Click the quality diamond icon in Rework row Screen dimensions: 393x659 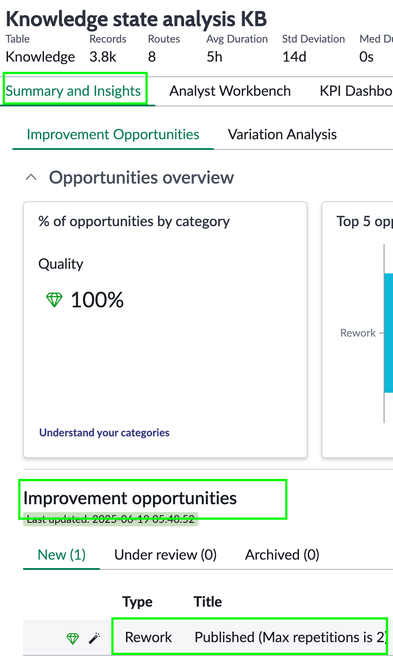(x=73, y=638)
